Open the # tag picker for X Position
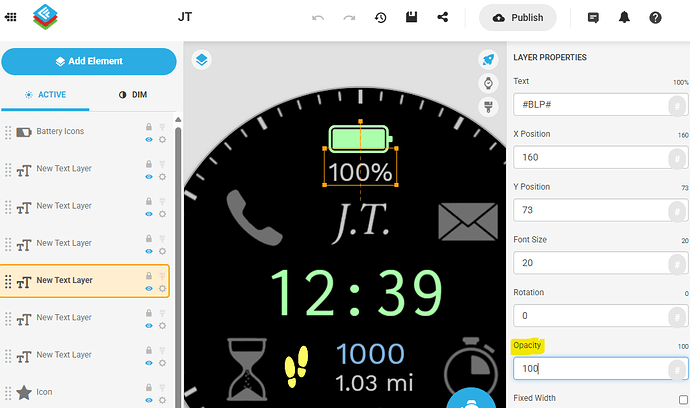Image resolution: width=690 pixels, height=408 pixels. pos(677,159)
